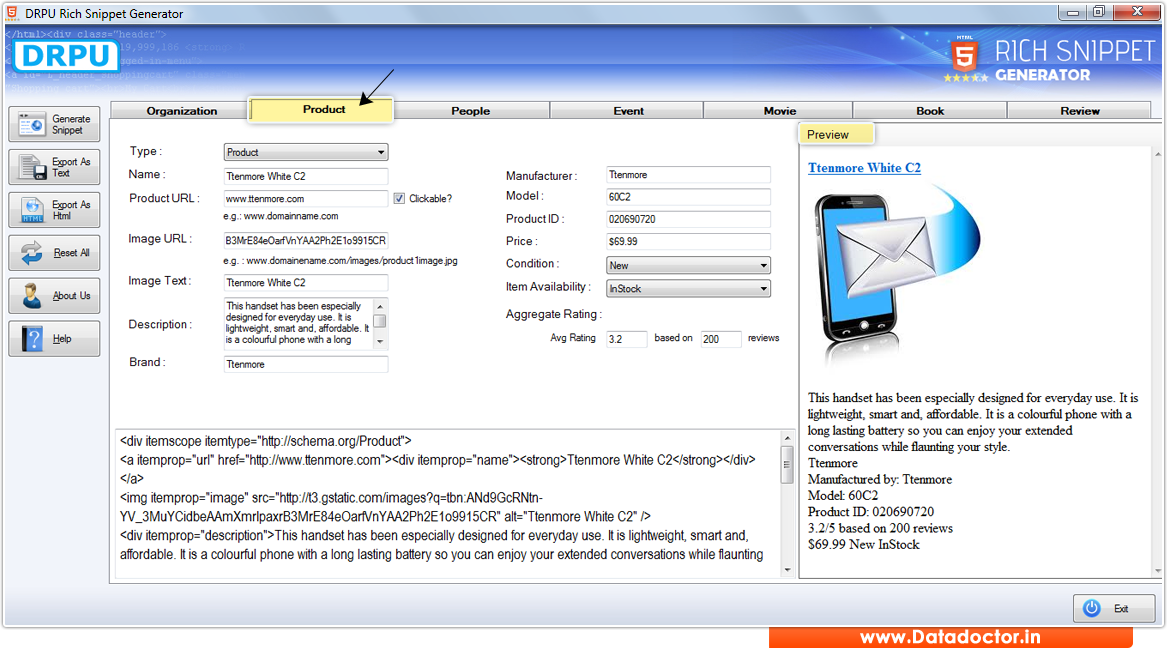Click the Description scrollbar down arrow
The width and height of the screenshot is (1167, 648).
coord(380,341)
